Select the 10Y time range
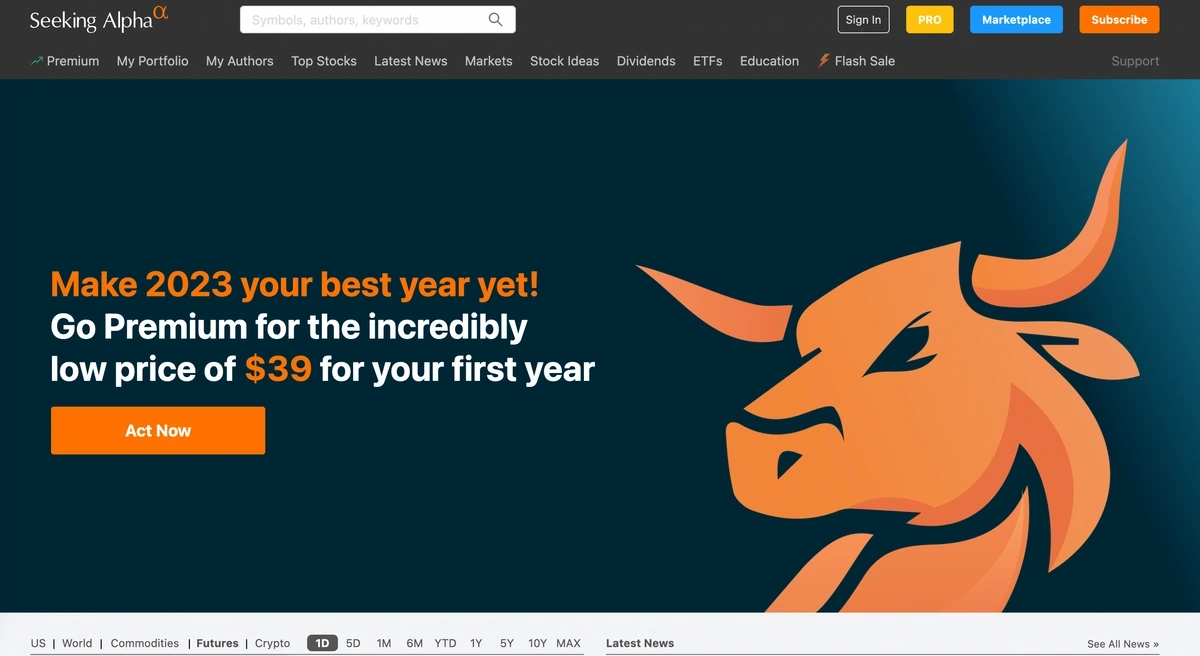The width and height of the screenshot is (1200, 656). point(538,644)
